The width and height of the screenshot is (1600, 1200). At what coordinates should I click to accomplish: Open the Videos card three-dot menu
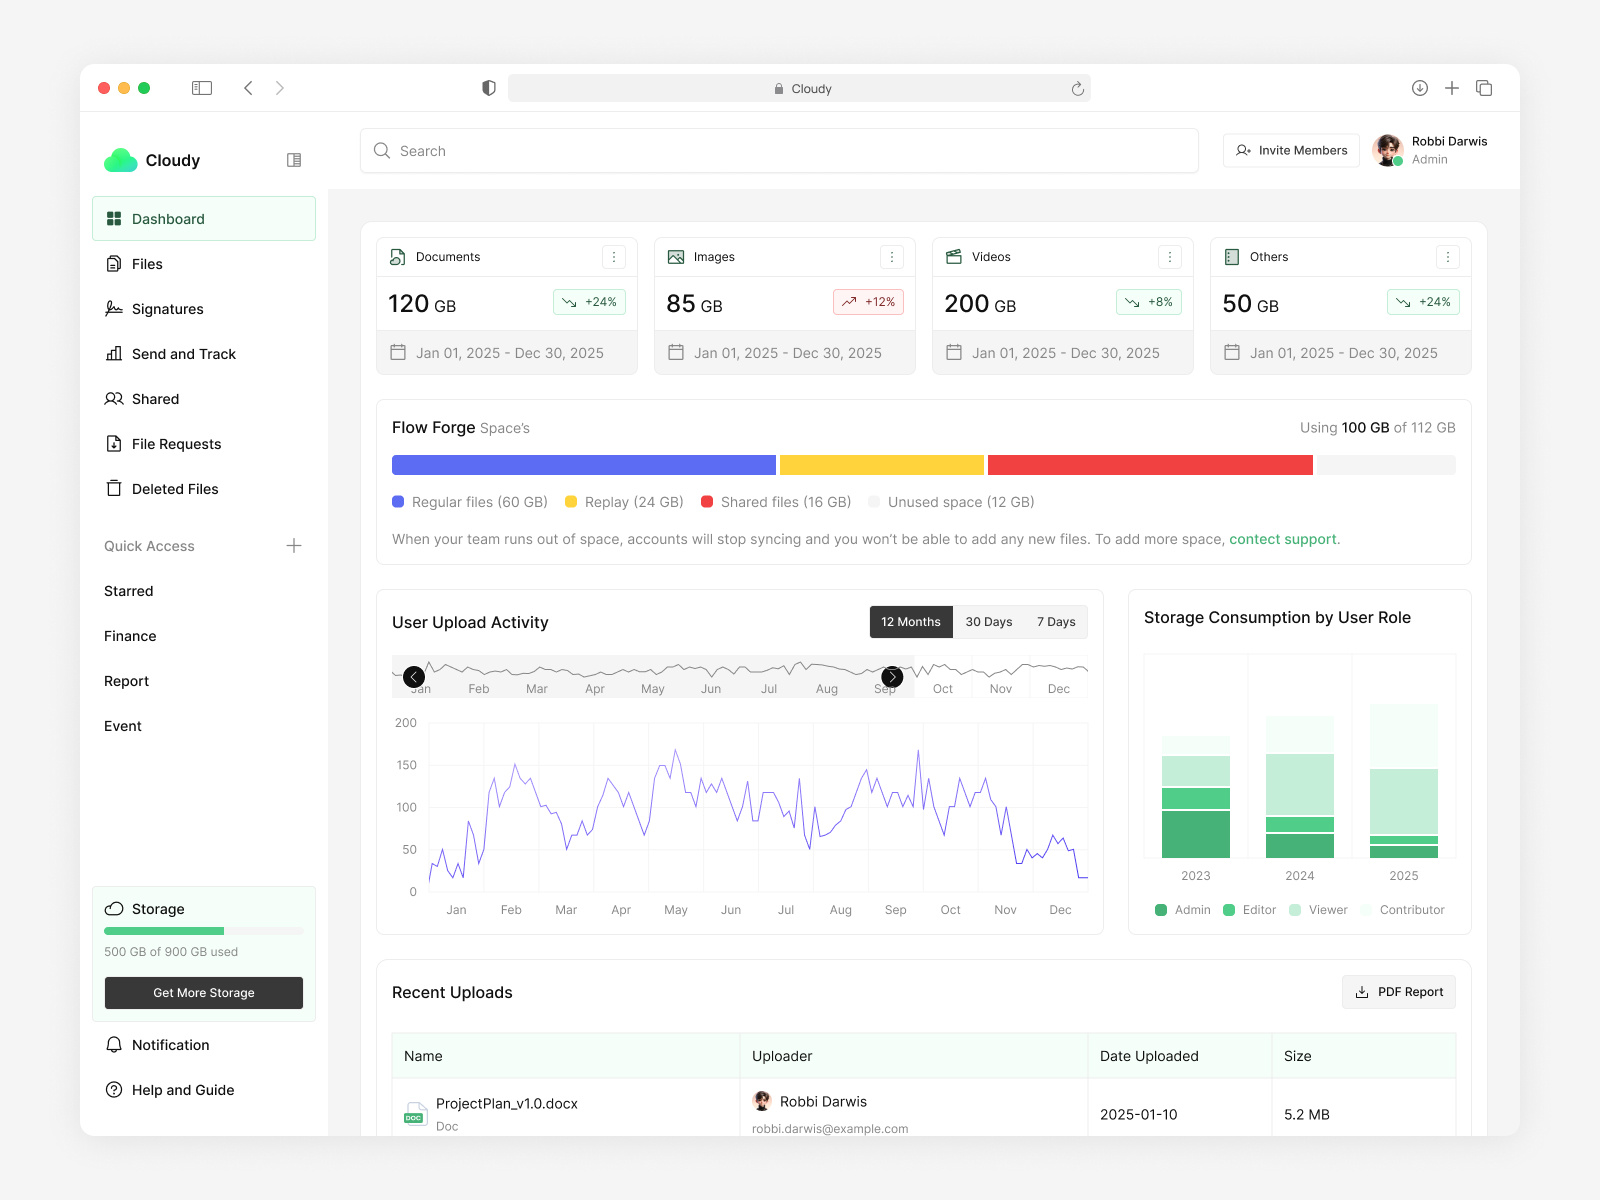point(1170,256)
